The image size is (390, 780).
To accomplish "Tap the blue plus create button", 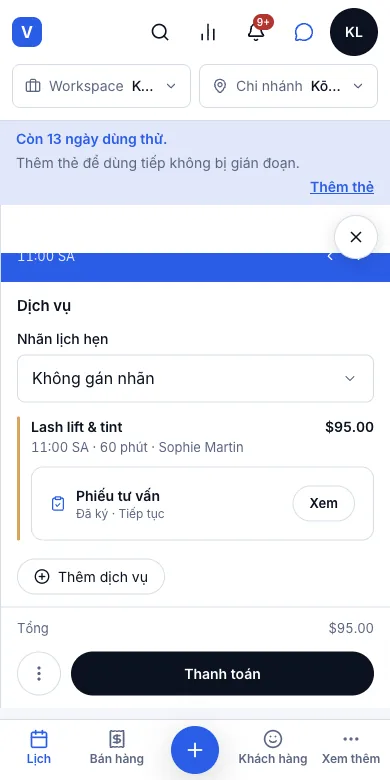I will (x=195, y=750).
